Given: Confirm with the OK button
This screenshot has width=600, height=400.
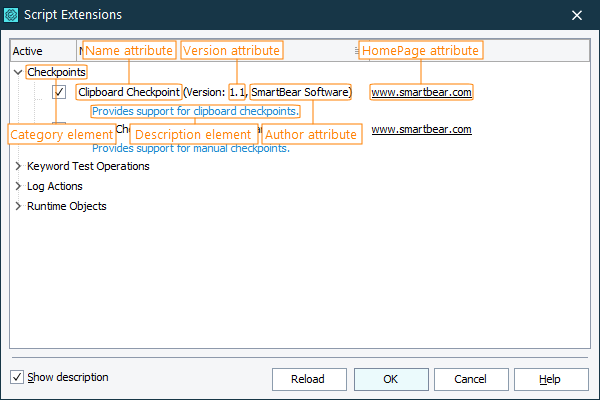Looking at the screenshot, I should pyautogui.click(x=390, y=379).
